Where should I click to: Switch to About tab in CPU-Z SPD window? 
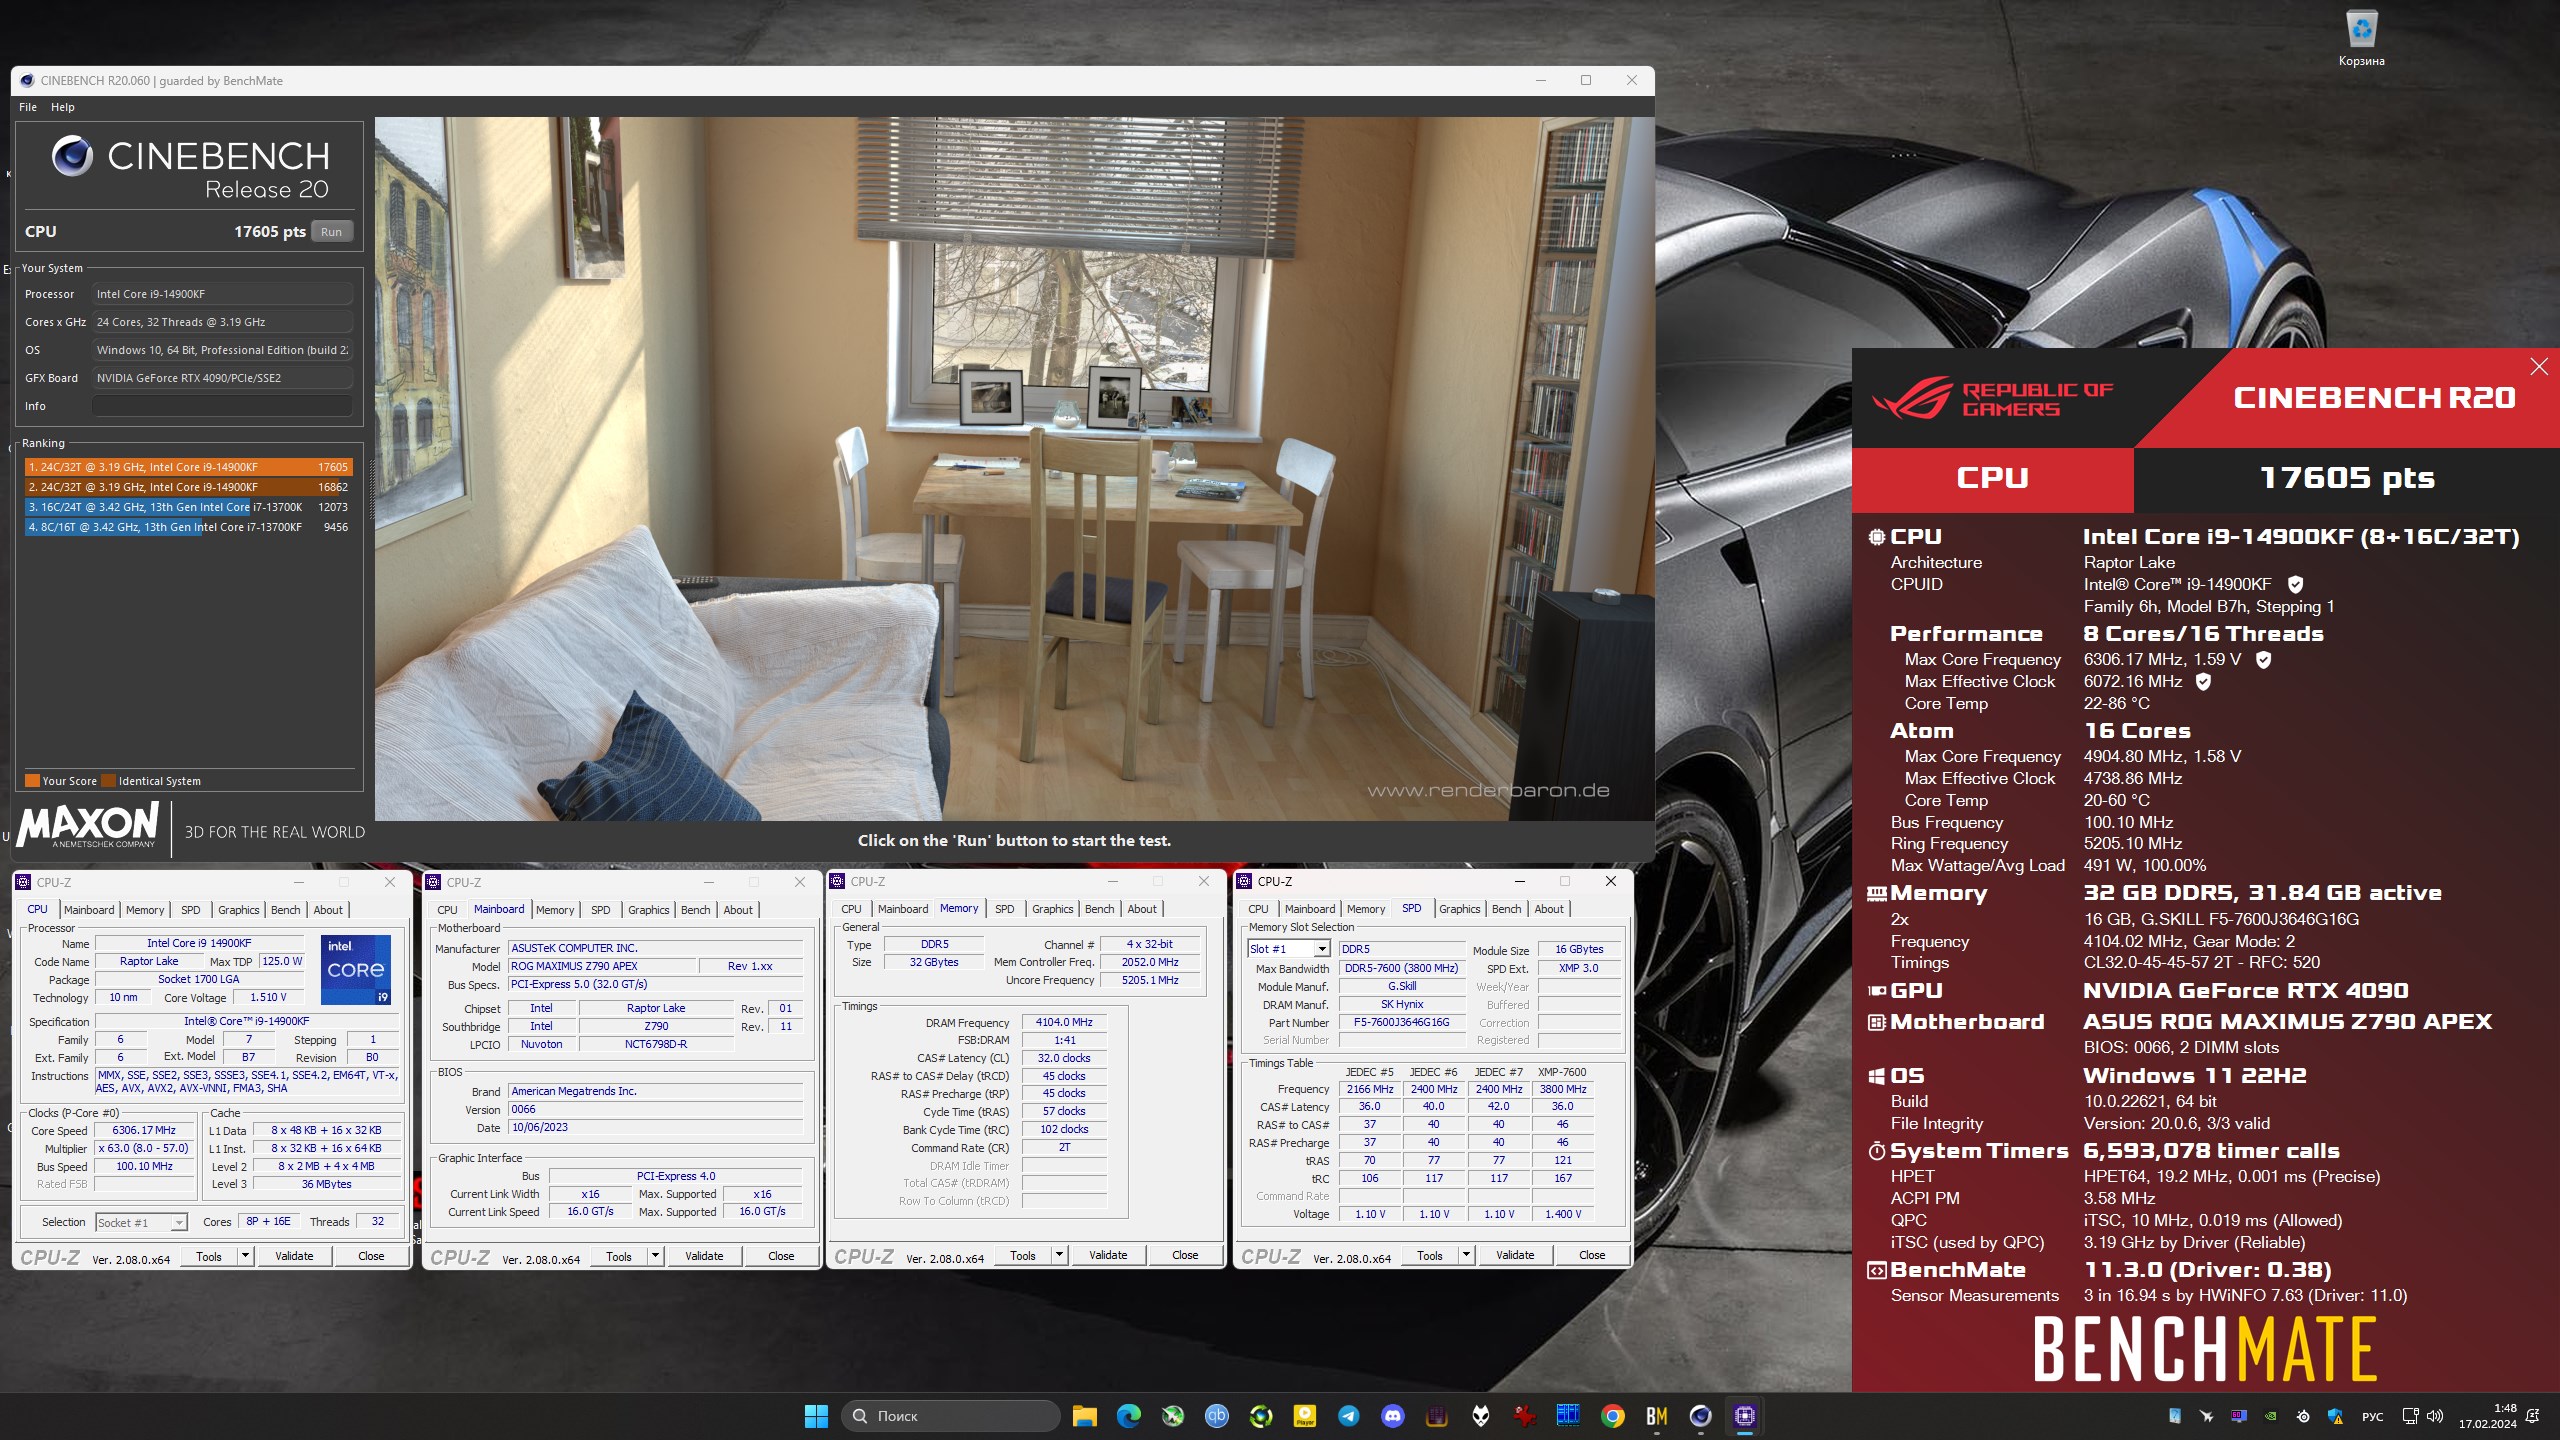pos(1549,909)
